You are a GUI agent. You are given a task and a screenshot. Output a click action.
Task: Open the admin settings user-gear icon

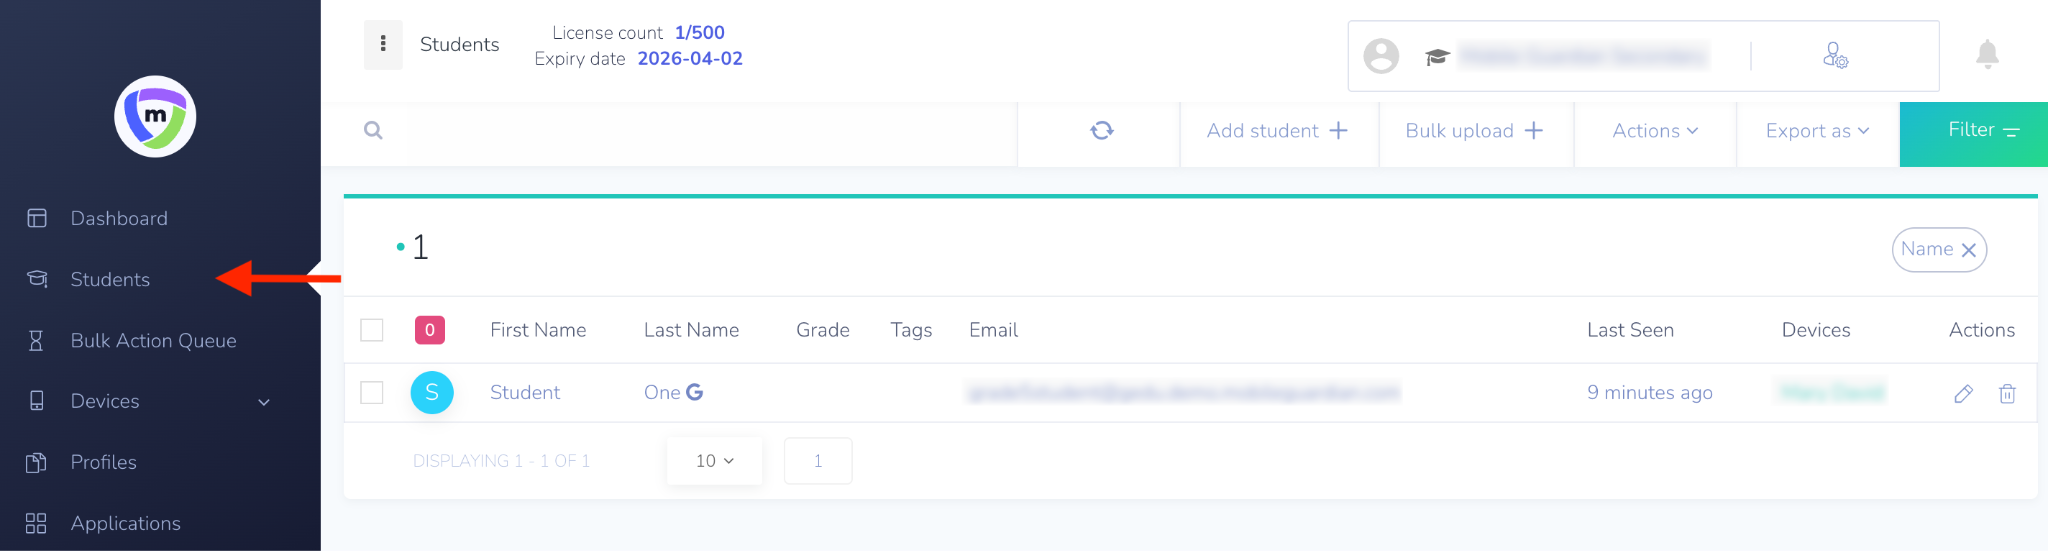1835,56
